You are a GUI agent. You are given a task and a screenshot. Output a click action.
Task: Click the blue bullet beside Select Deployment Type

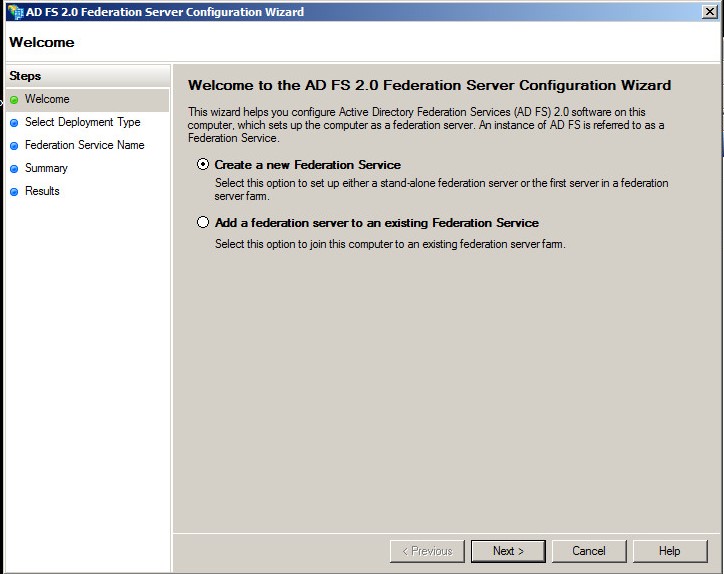pos(14,123)
